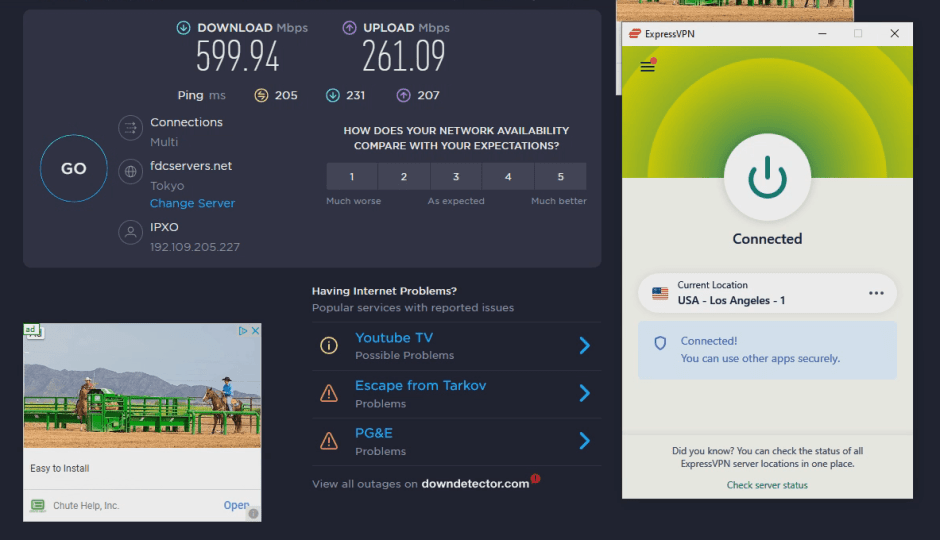Expand the Youtube TV row chevron
This screenshot has width=940, height=540.
[585, 345]
